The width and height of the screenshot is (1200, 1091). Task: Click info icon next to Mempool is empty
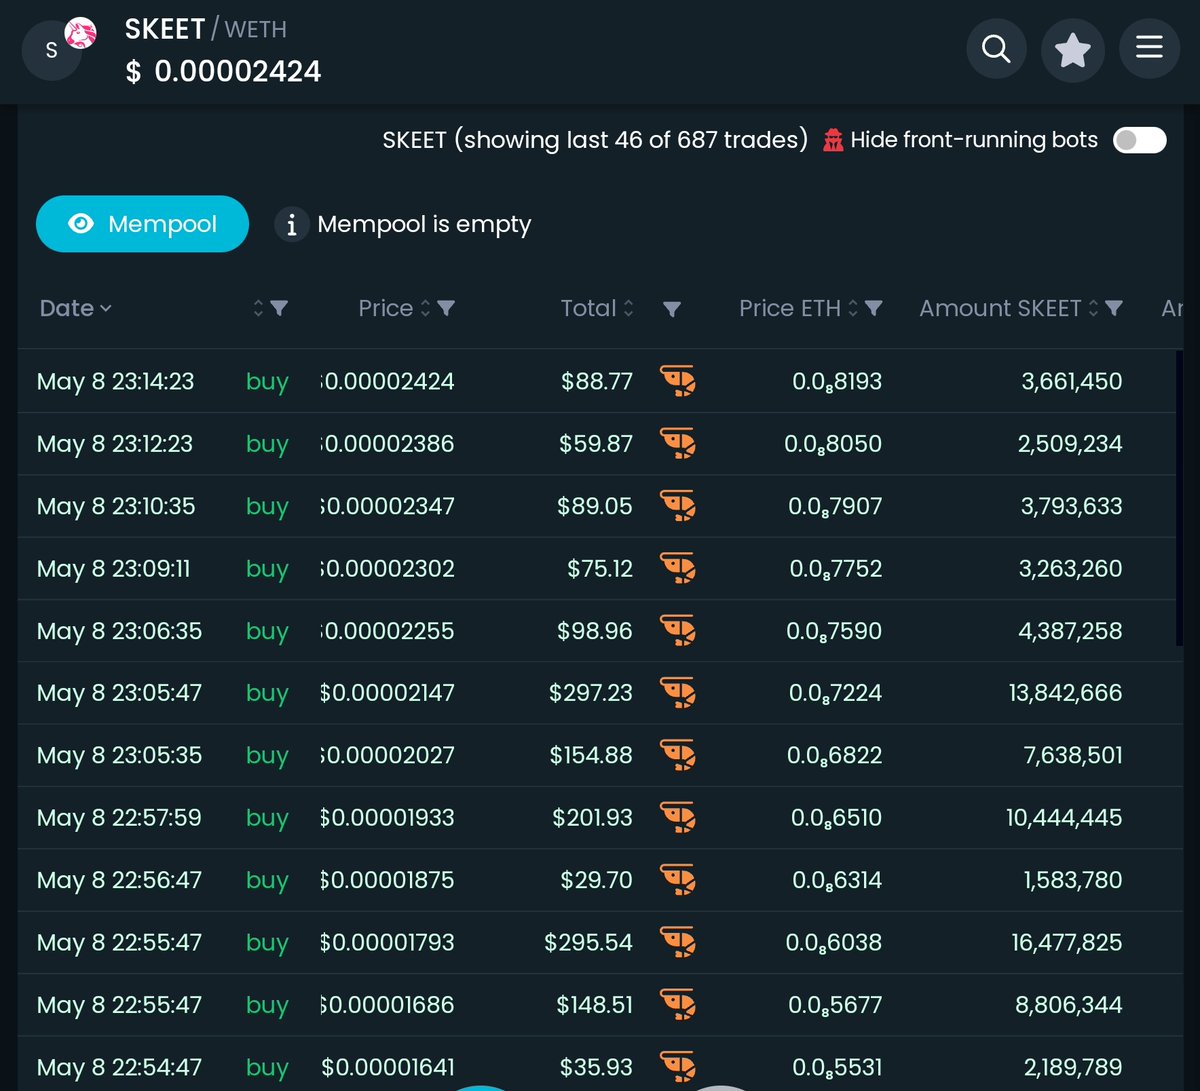(291, 225)
